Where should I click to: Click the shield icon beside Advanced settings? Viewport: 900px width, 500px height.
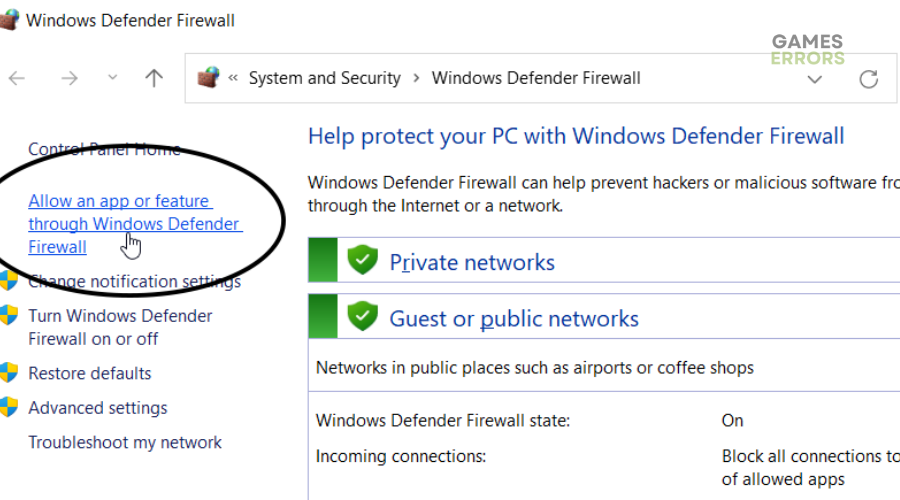9,407
